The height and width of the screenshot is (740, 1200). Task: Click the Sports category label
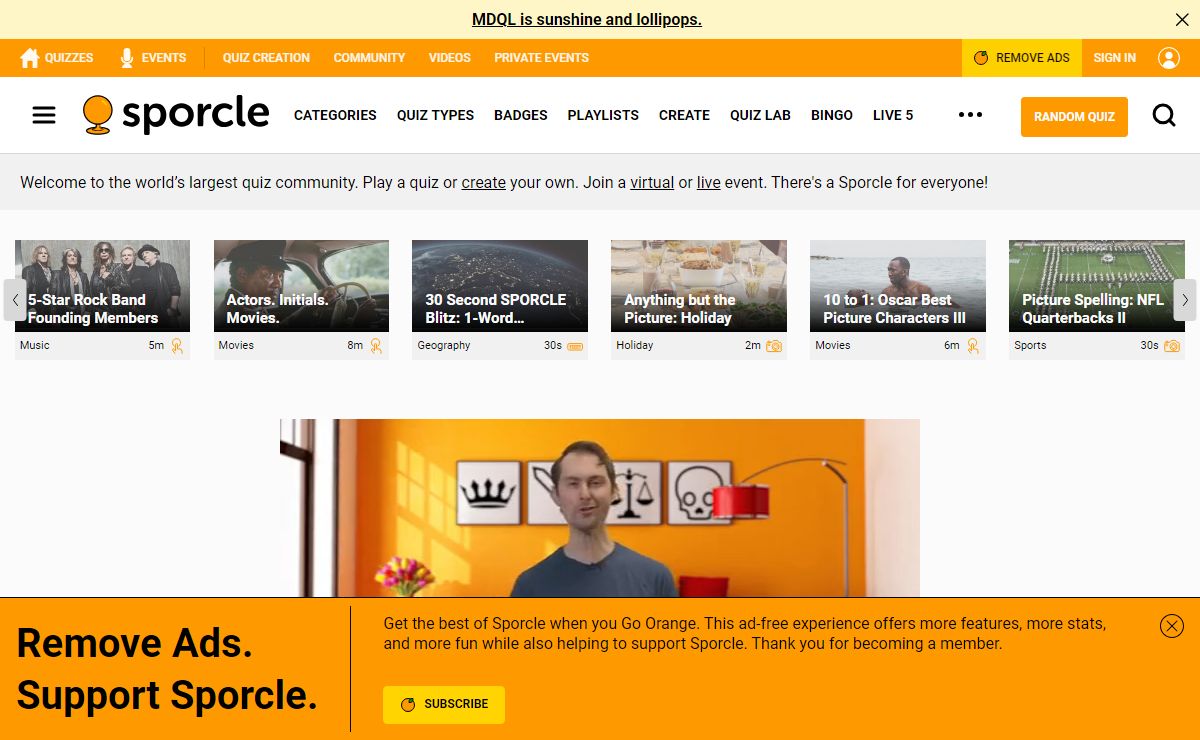1030,346
